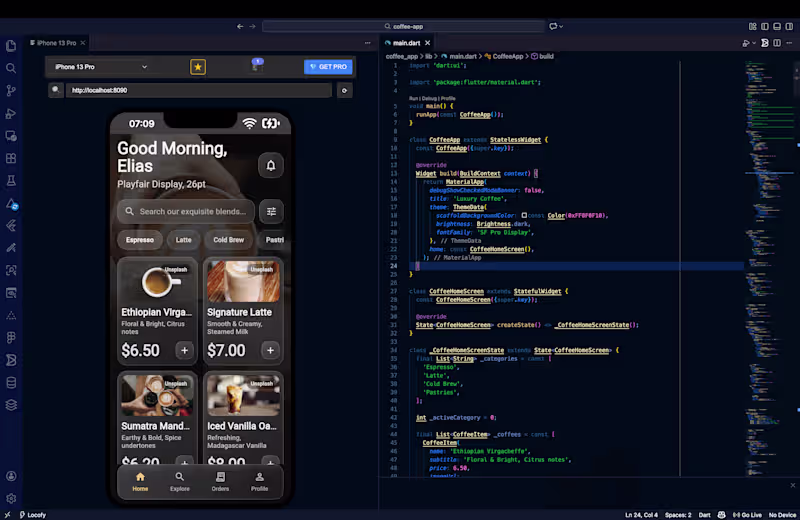
Task: Open the Extensions view
Action: coord(11,158)
